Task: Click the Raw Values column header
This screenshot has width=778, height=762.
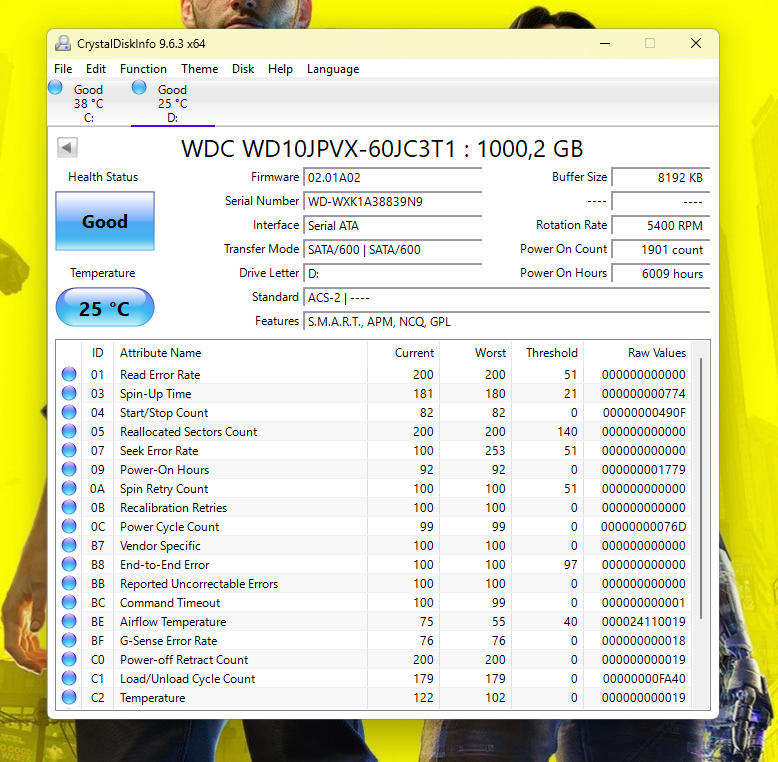Action: tap(656, 353)
